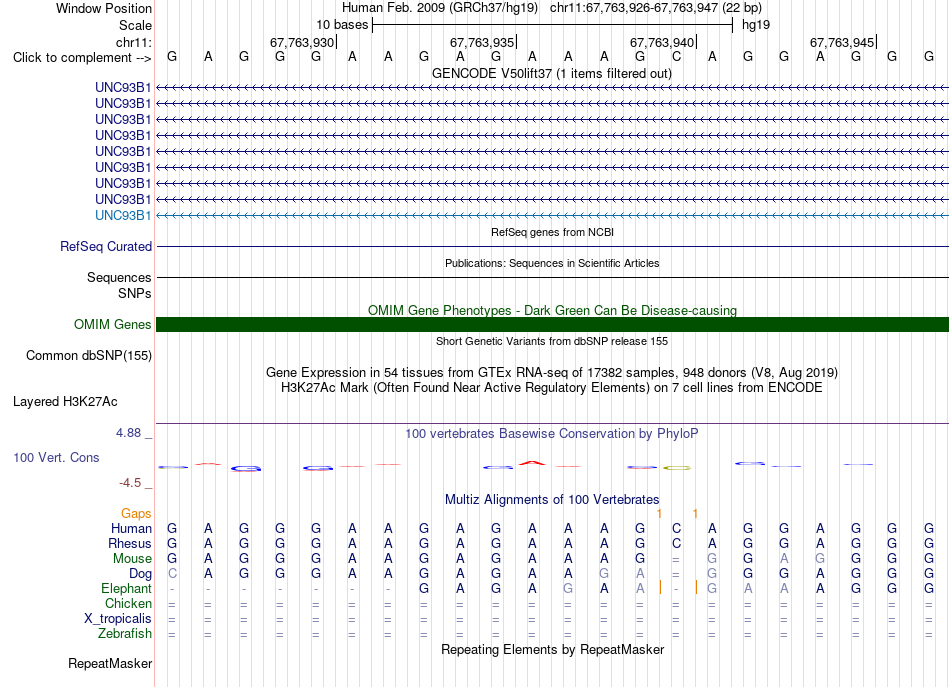Click the Common dbSNP(155) track label

click(88, 356)
